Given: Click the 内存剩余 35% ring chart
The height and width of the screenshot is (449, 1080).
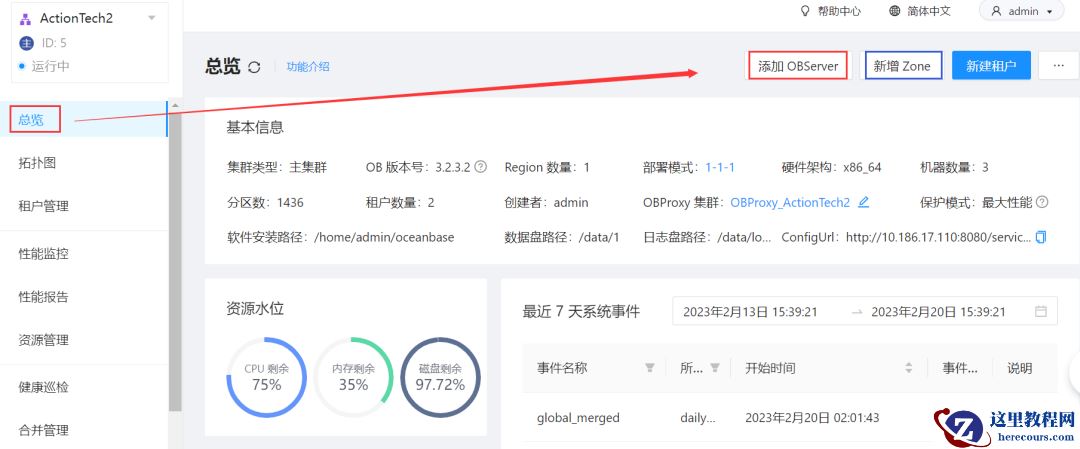Looking at the screenshot, I should tap(353, 377).
